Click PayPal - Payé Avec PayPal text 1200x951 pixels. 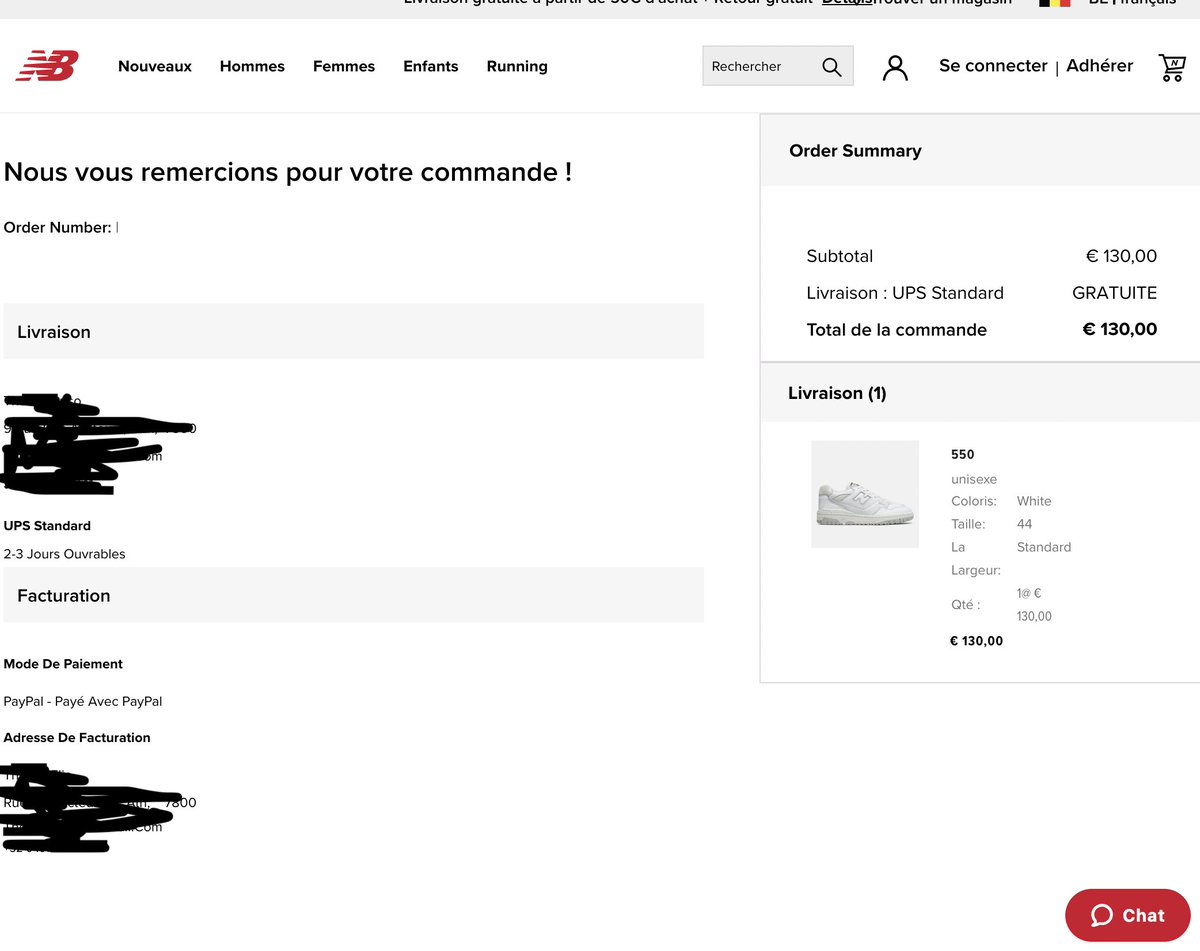click(83, 702)
